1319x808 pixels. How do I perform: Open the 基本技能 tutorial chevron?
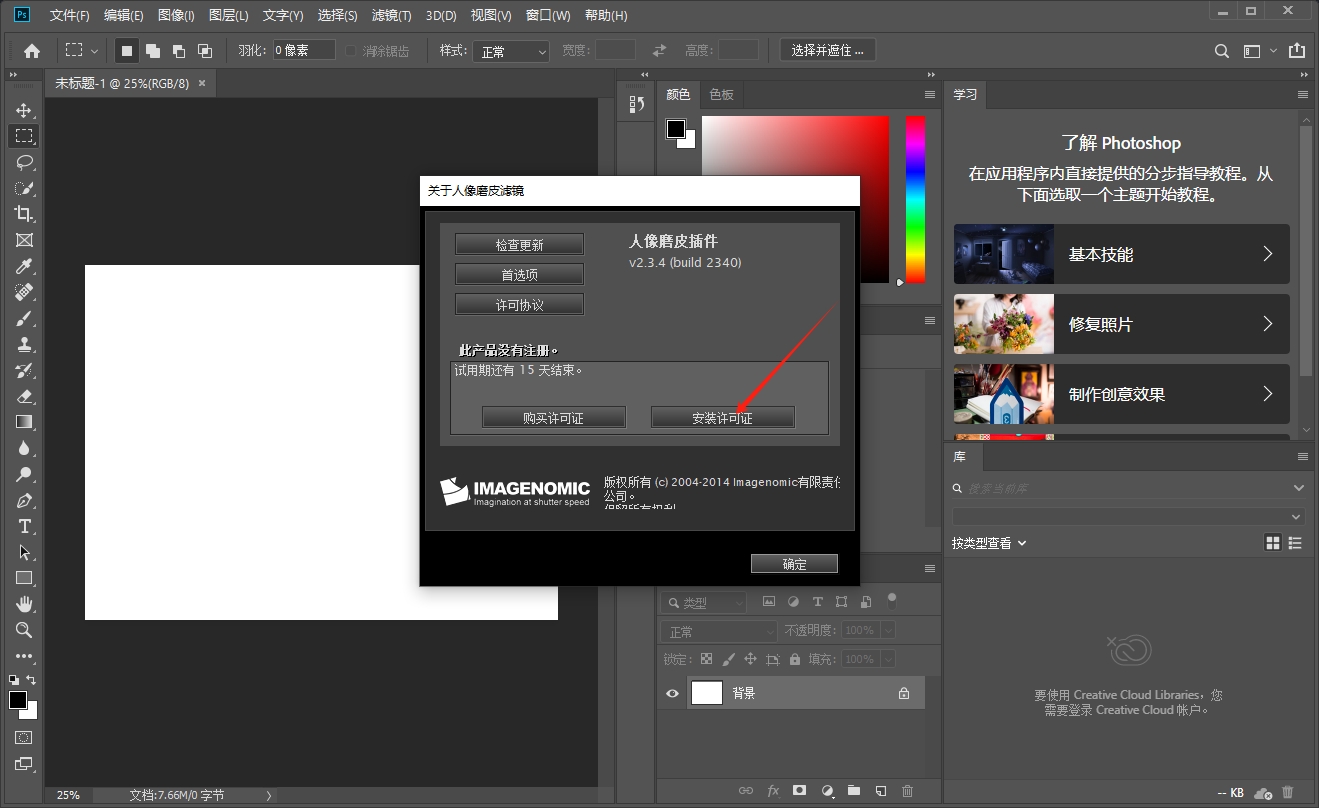[1267, 254]
